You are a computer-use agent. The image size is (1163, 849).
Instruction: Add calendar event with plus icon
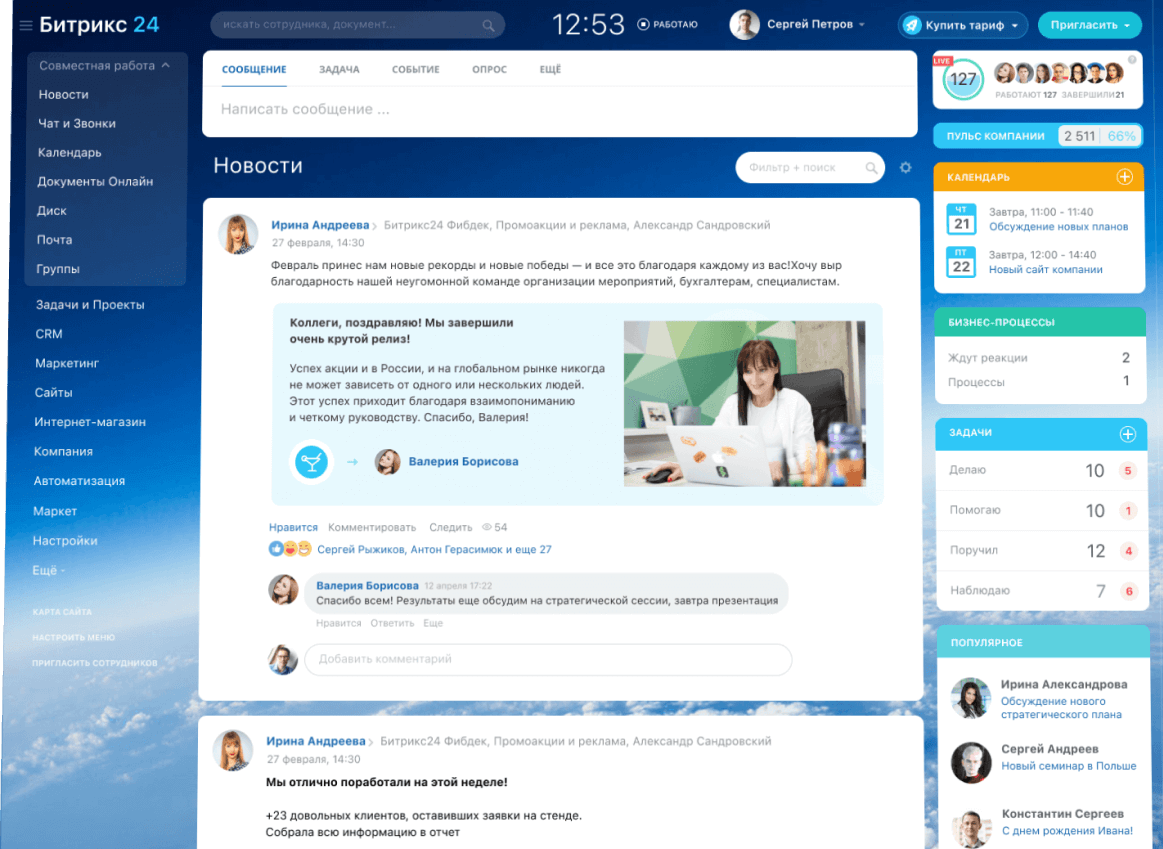[x=1124, y=177]
